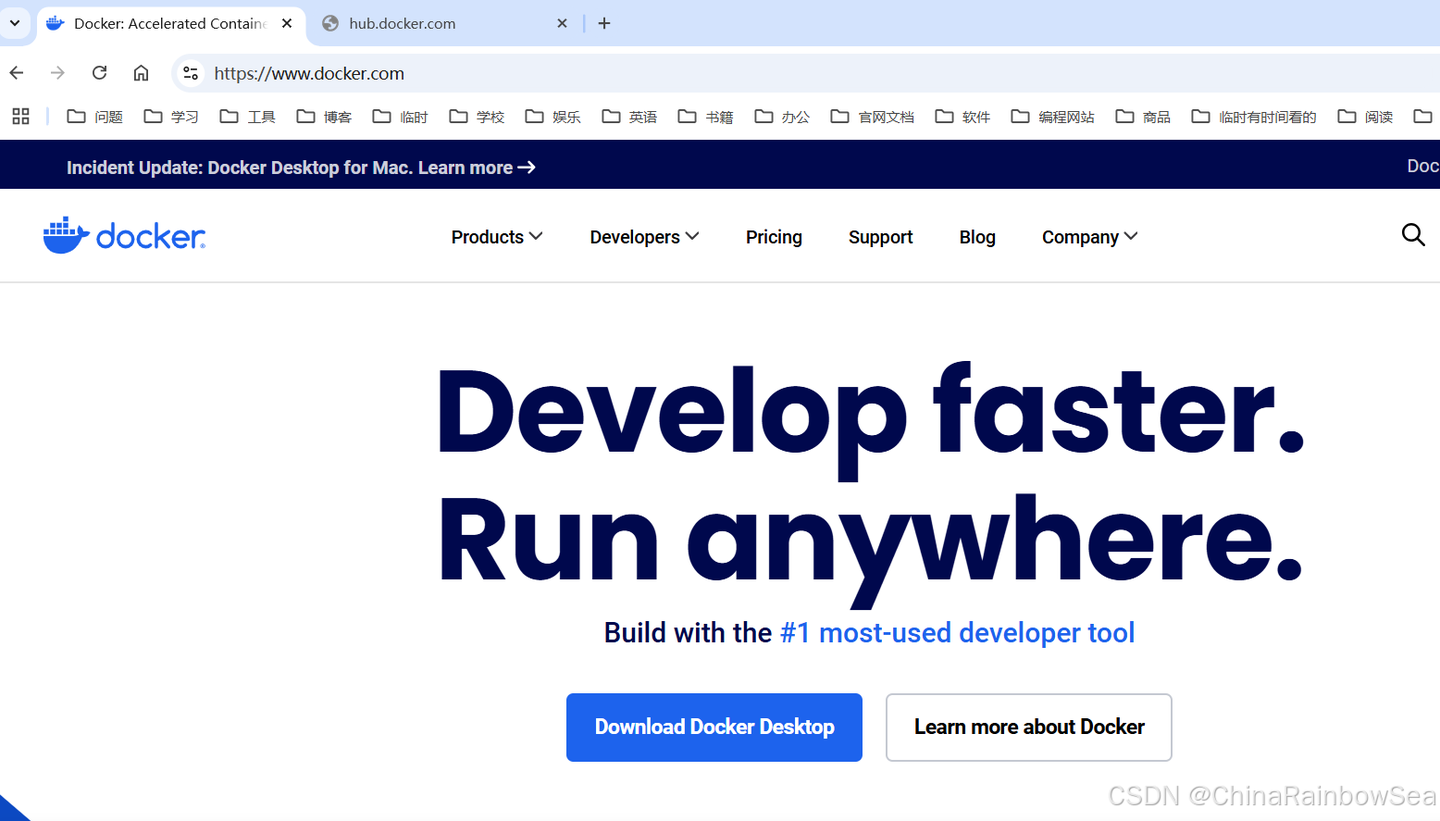1440x821 pixels.
Task: Select the Blog menu item
Action: [x=977, y=237]
